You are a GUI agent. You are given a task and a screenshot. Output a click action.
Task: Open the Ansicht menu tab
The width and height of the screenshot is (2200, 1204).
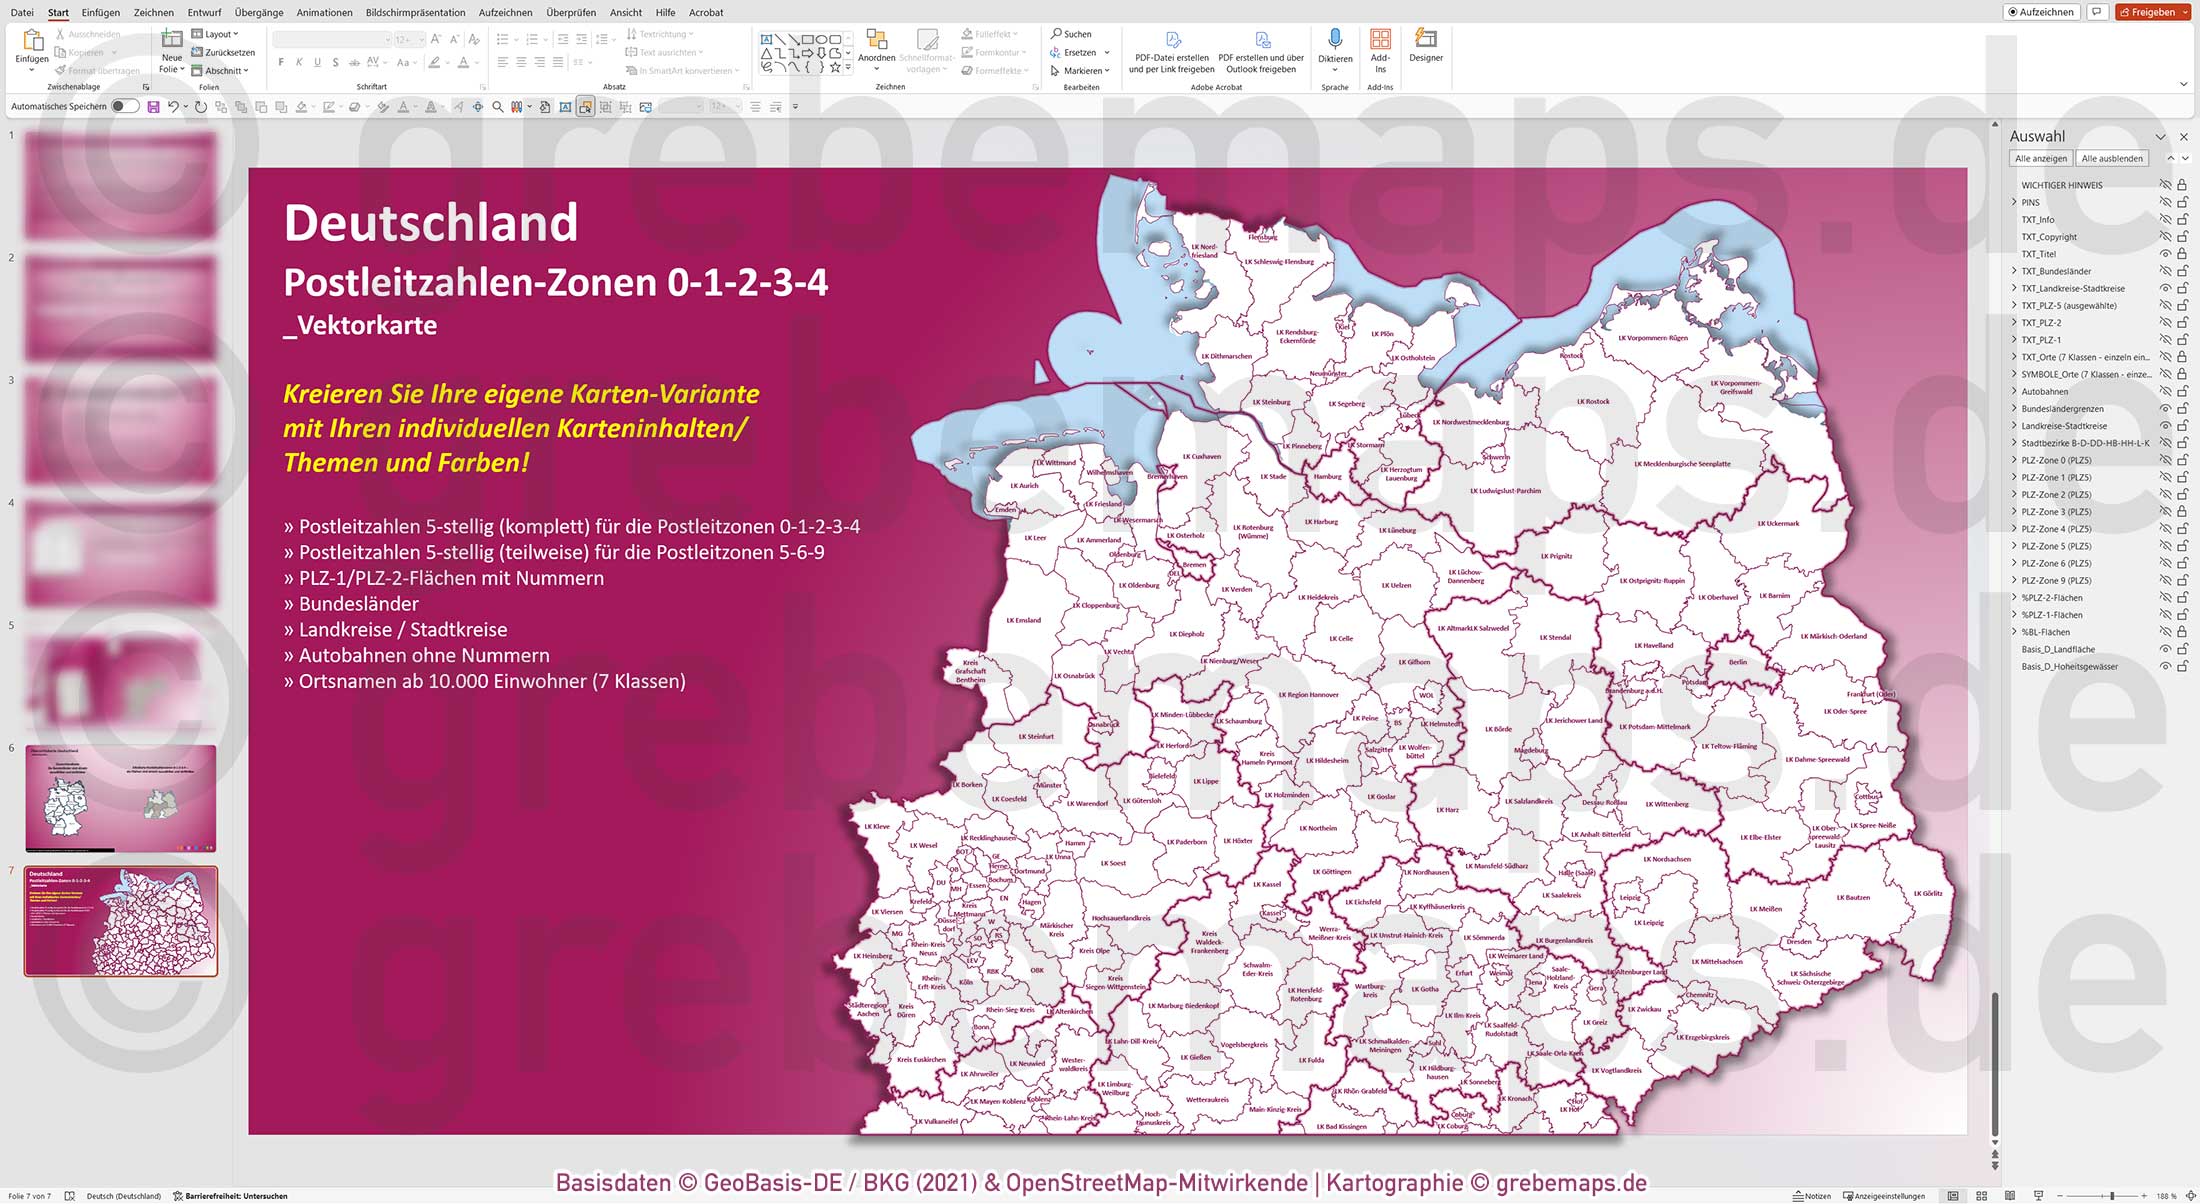(x=625, y=12)
